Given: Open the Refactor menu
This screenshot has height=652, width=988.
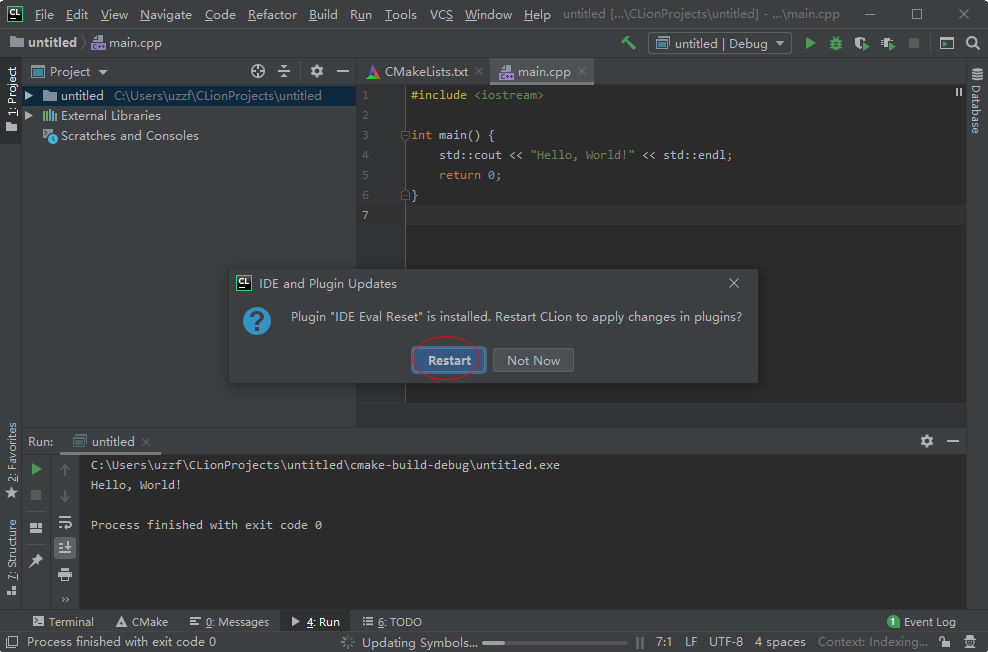Looking at the screenshot, I should point(272,15).
